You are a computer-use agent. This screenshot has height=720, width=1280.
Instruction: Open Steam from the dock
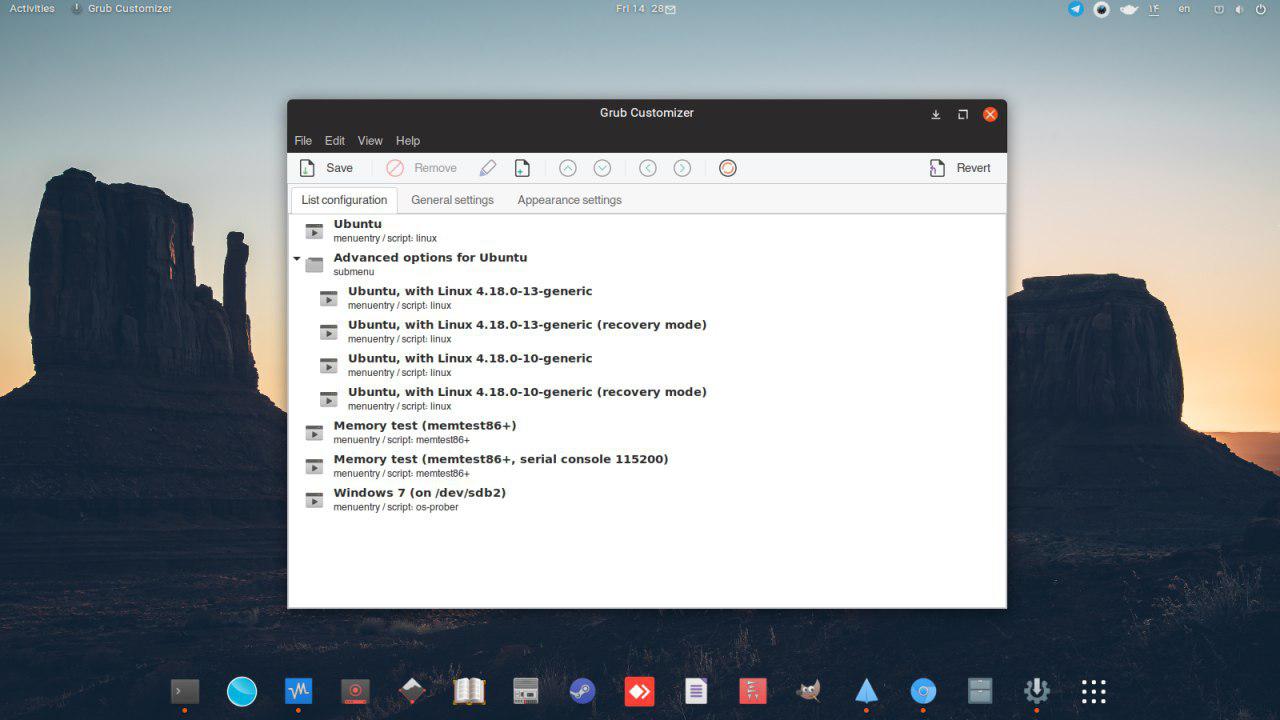(582, 691)
